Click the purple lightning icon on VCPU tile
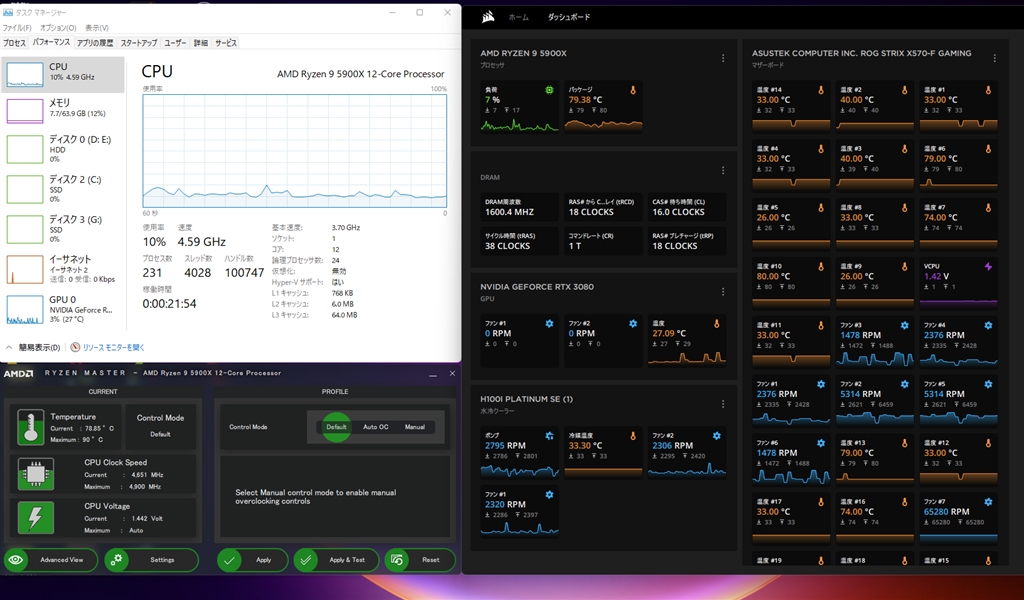1024x600 pixels. 988,266
